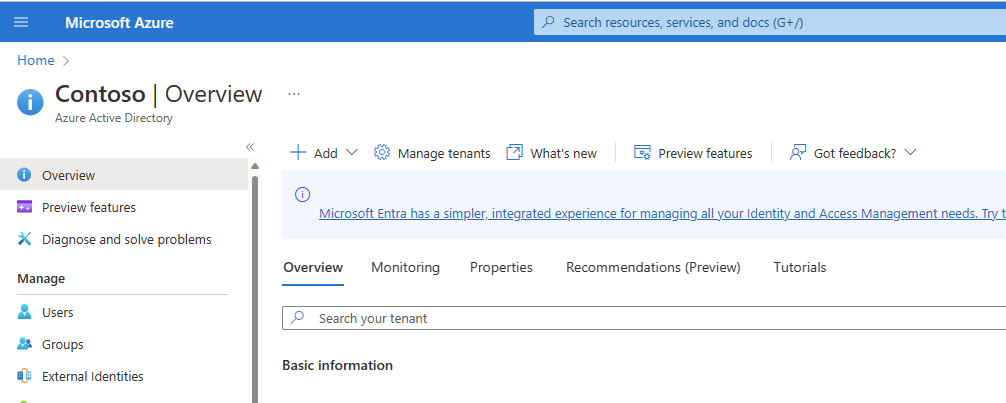Open Diagnose and solve problems

click(124, 239)
